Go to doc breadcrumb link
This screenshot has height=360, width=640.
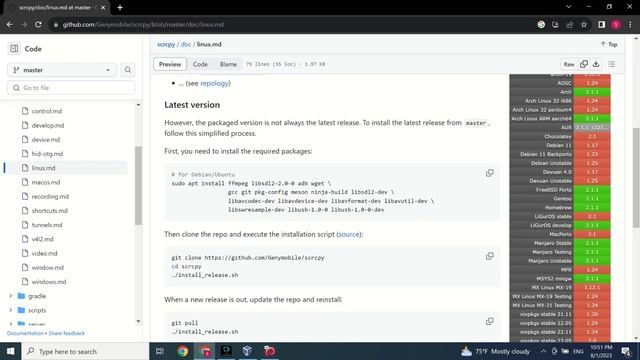(186, 44)
